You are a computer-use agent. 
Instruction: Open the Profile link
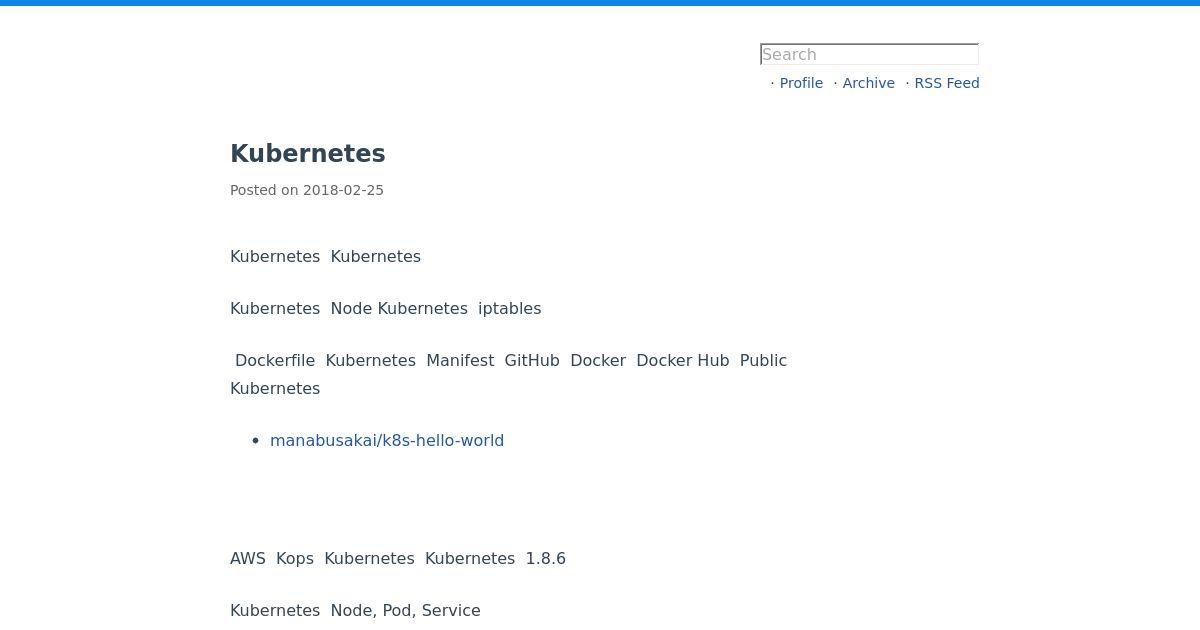[801, 83]
